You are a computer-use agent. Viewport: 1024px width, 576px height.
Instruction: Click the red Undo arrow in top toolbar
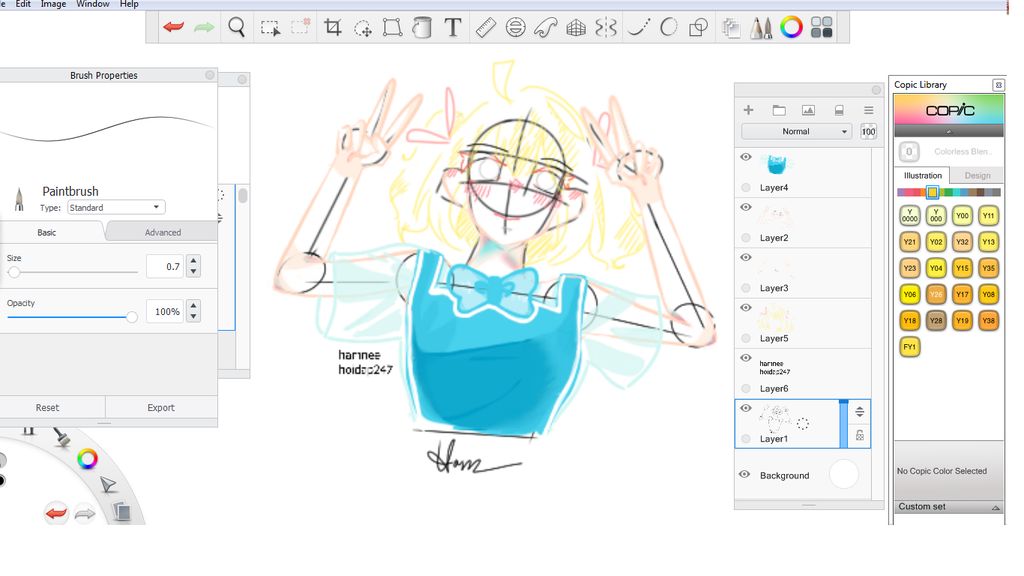(173, 27)
